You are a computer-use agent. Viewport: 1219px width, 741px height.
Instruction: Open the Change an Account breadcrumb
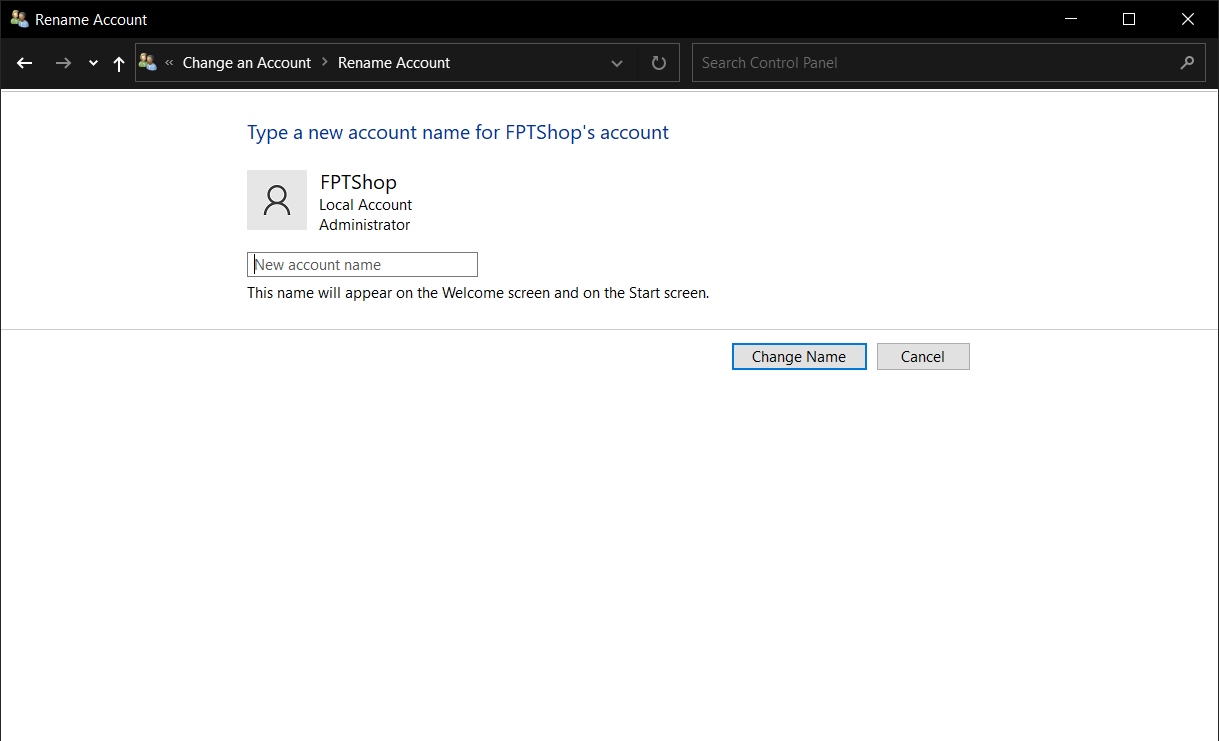tap(247, 62)
